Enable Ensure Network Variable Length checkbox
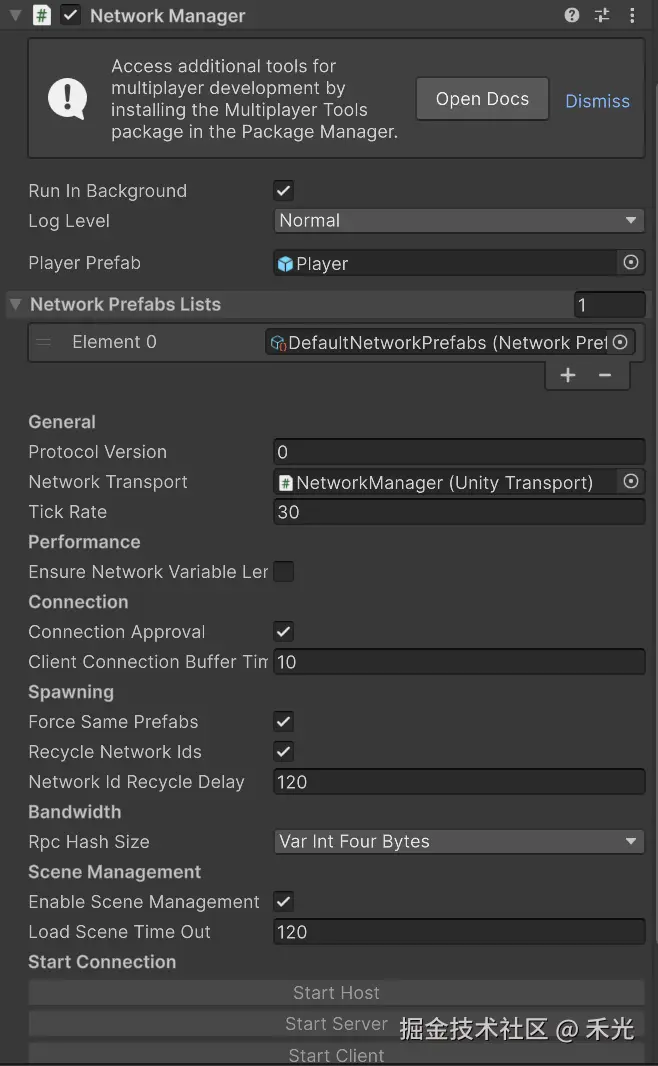This screenshot has height=1066, width=658. coord(284,572)
